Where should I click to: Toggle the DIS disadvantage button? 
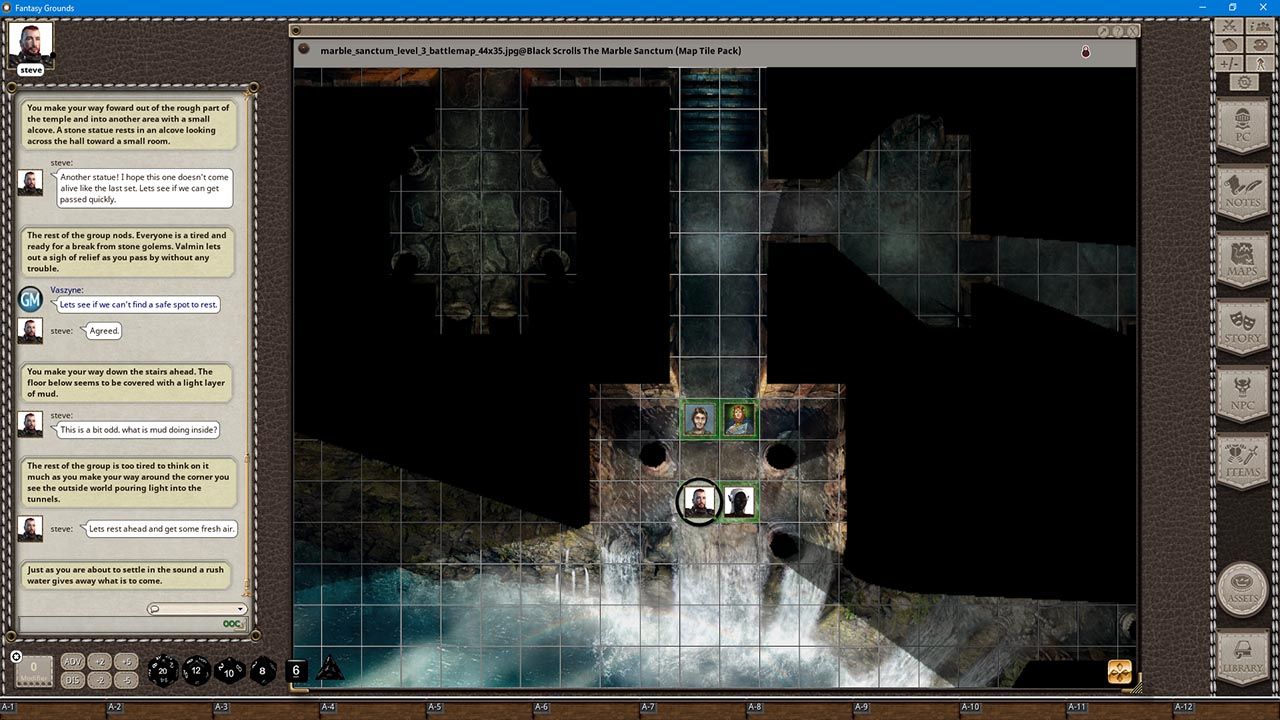73,680
